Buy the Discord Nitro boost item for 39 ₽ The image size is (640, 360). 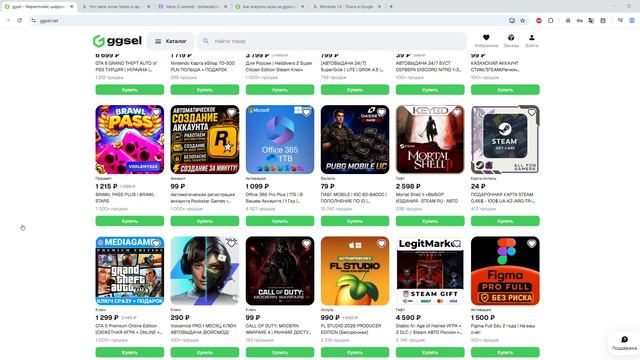430,89
